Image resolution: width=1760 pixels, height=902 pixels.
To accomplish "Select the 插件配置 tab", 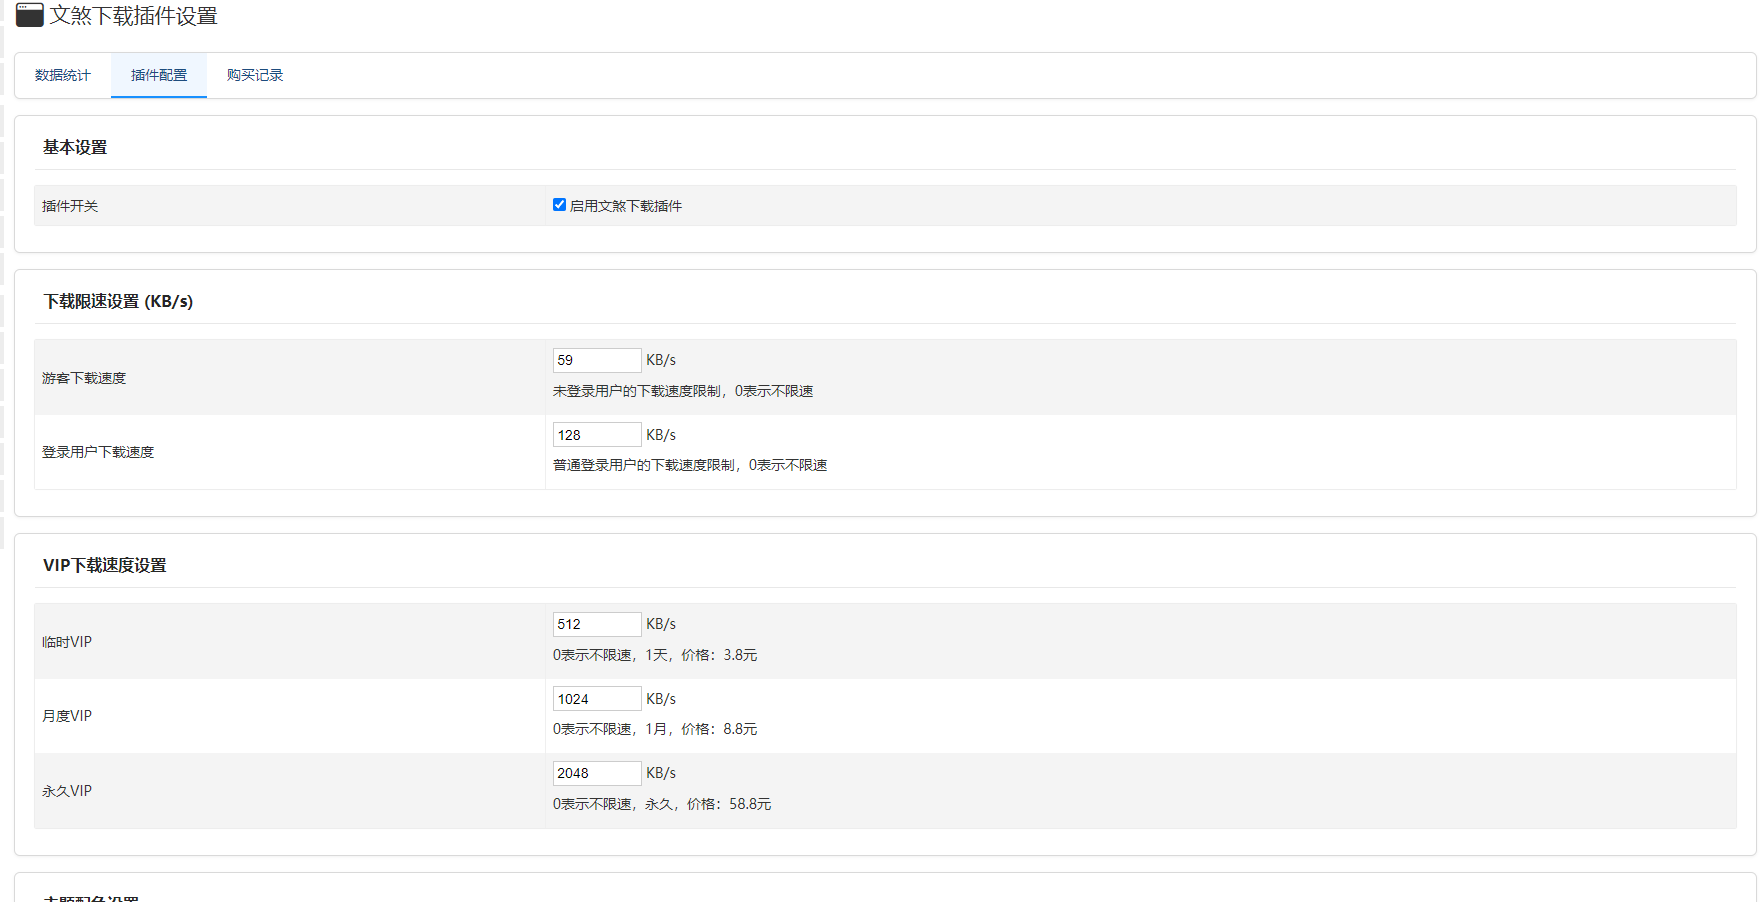I will [159, 75].
